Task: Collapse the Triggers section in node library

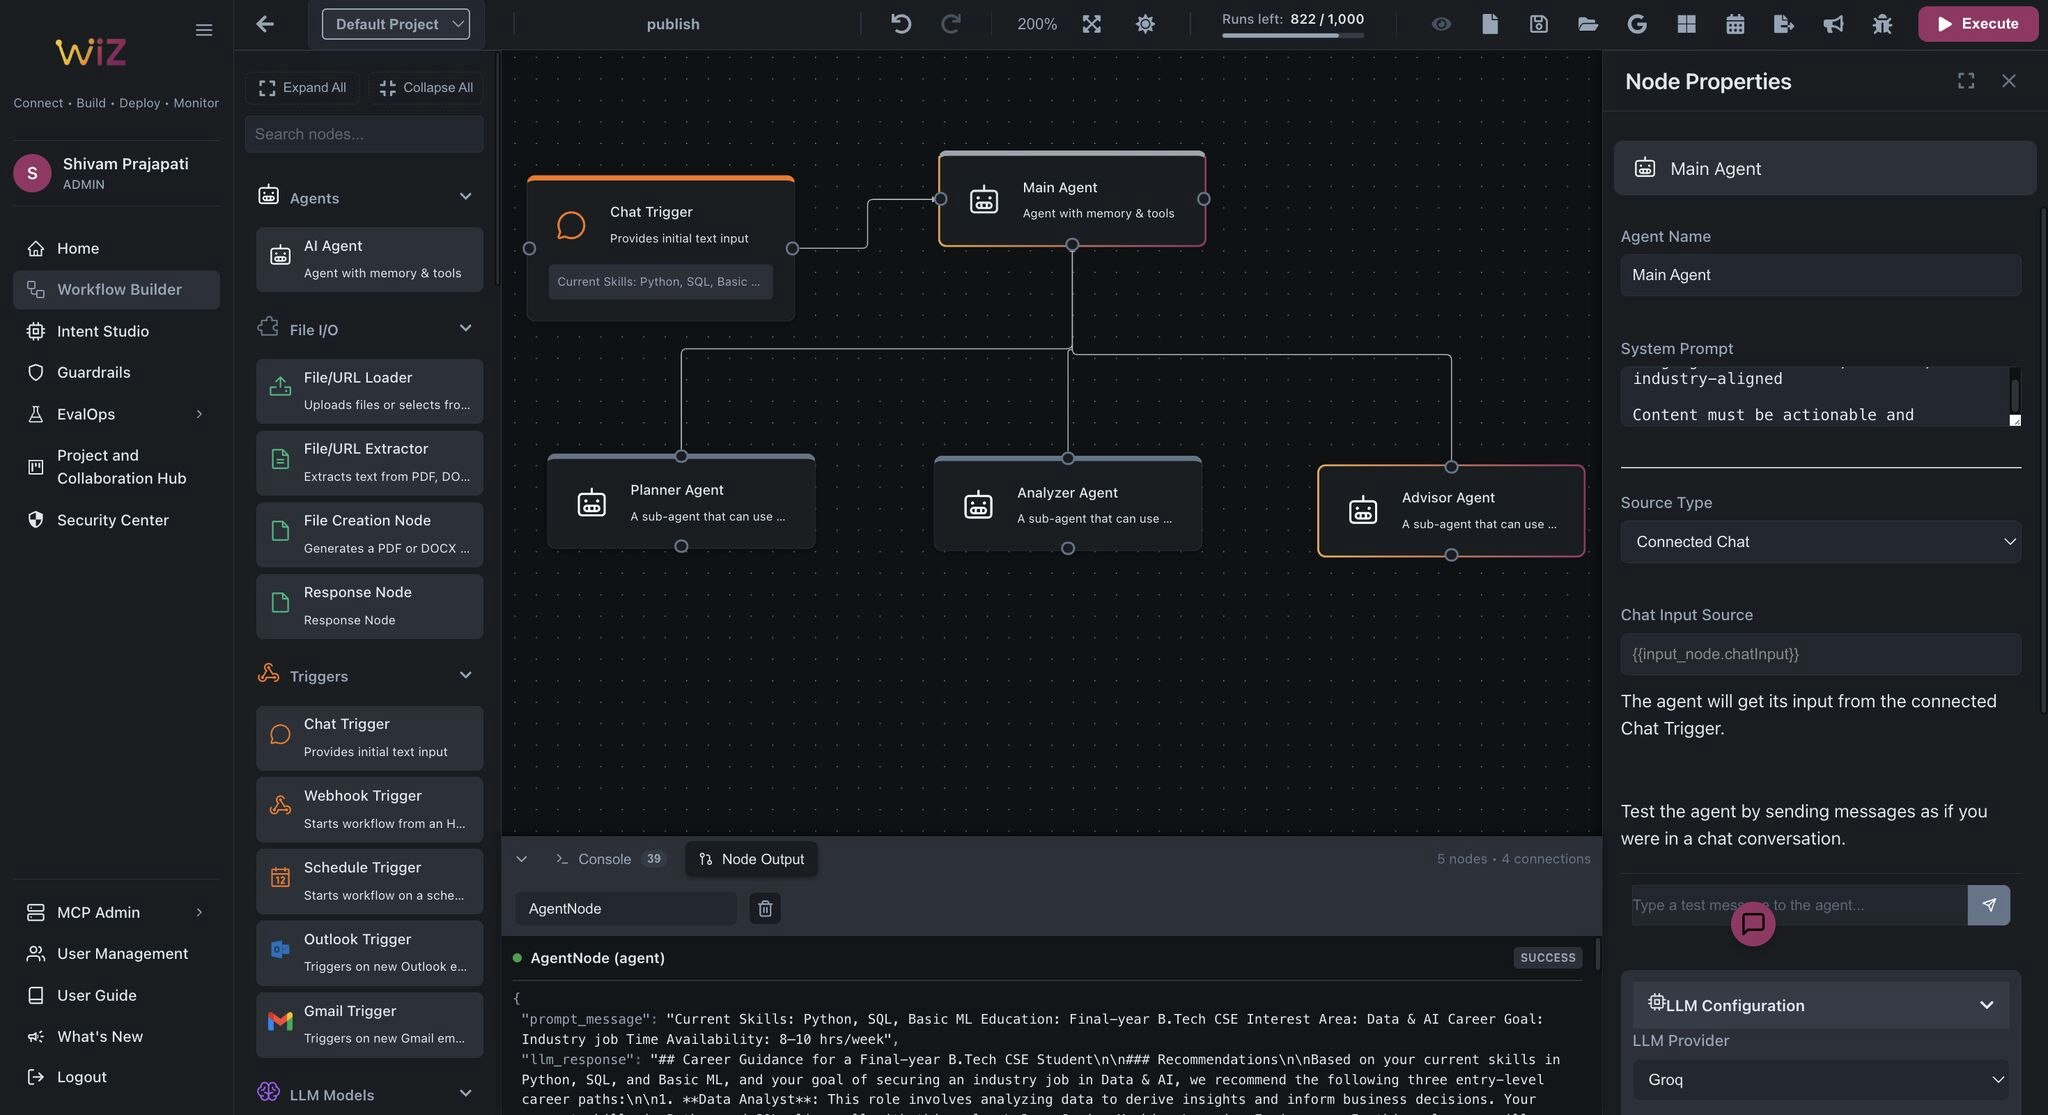Action: click(465, 675)
